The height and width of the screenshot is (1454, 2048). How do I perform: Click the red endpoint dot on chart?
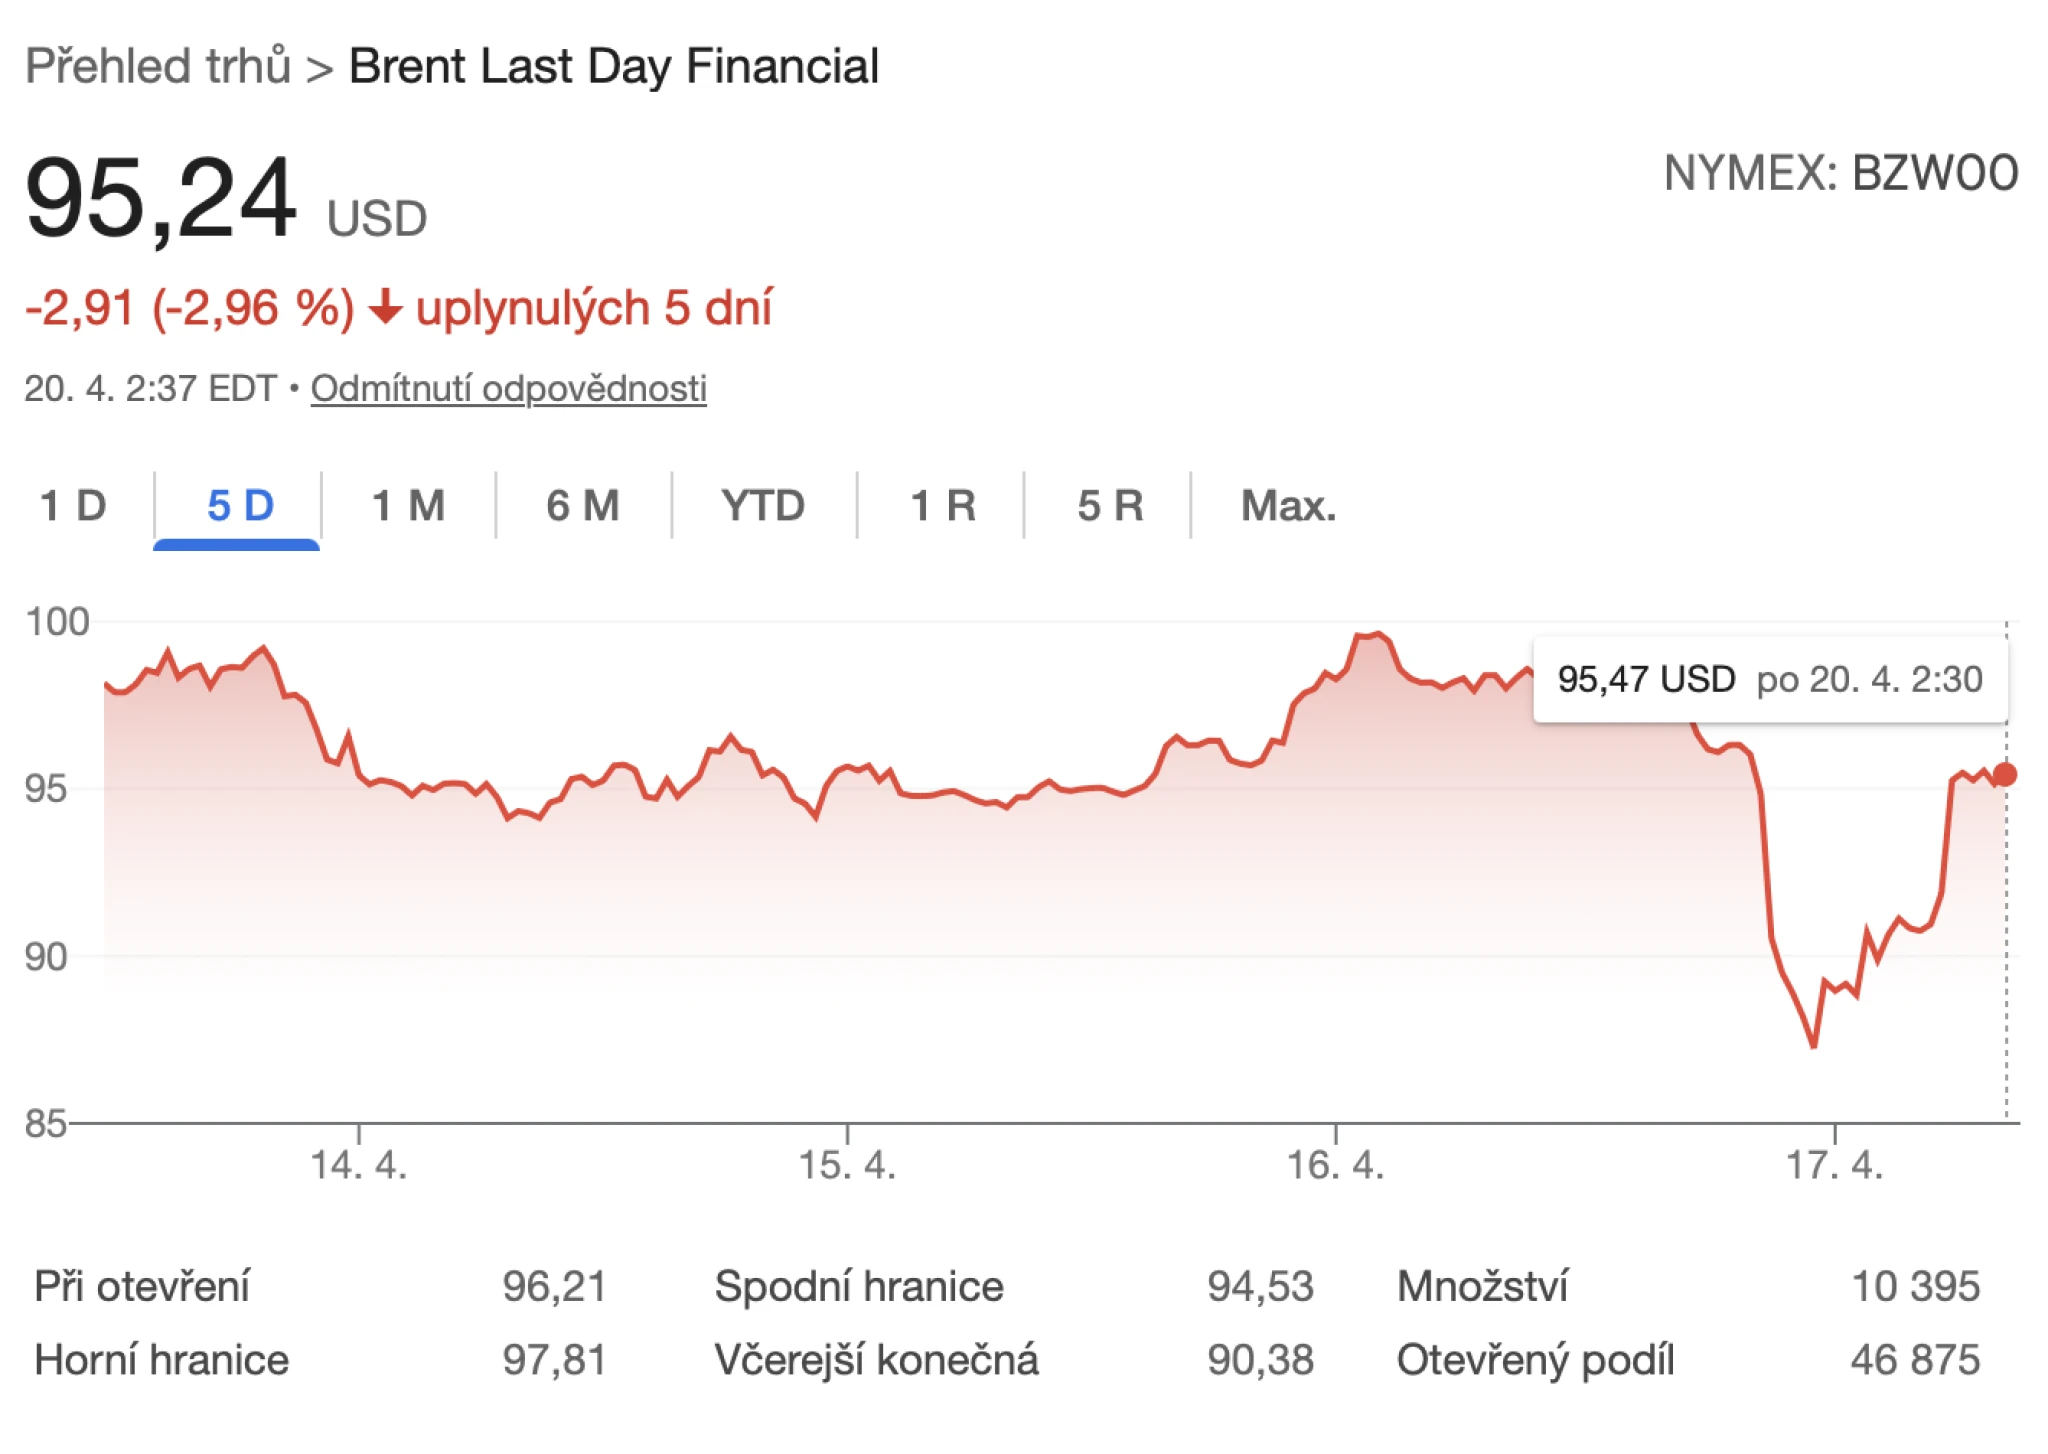2004,775
